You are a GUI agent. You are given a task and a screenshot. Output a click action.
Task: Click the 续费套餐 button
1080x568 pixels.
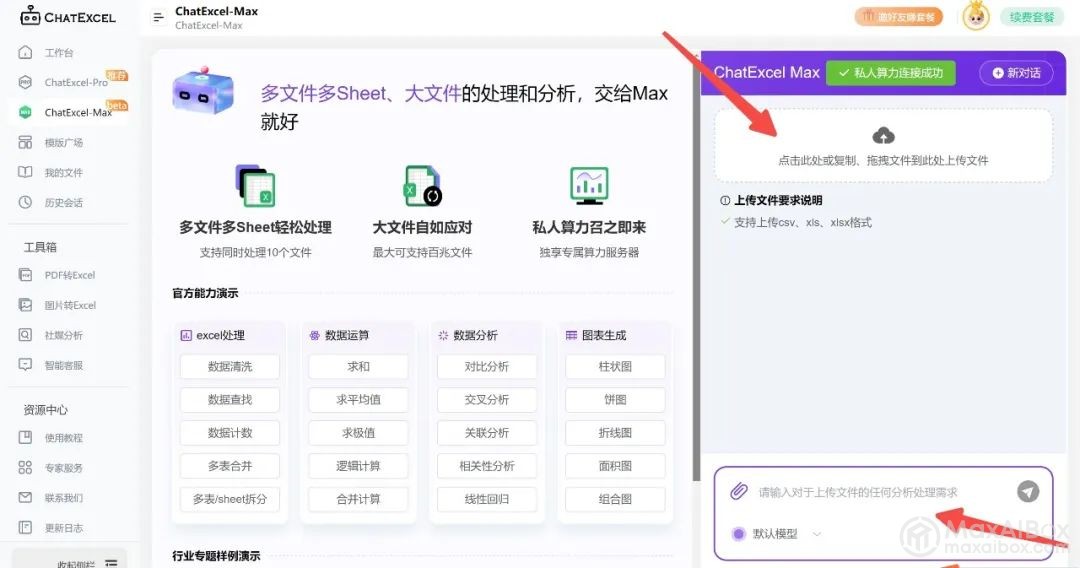coord(1032,17)
